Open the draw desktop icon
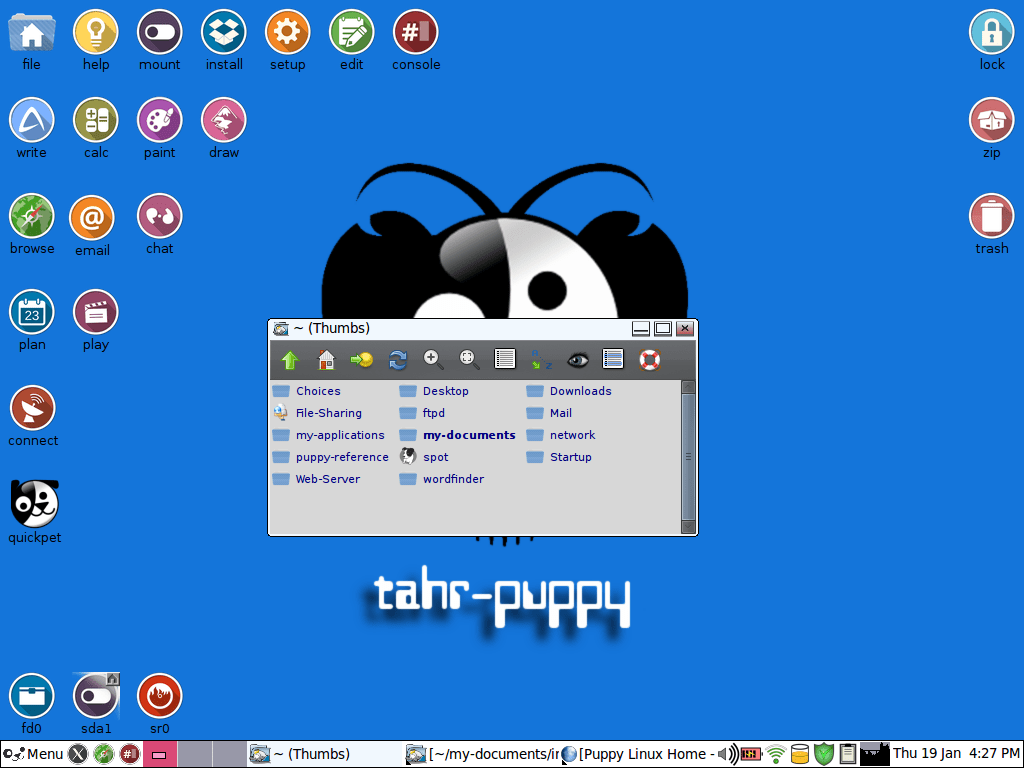 223,129
